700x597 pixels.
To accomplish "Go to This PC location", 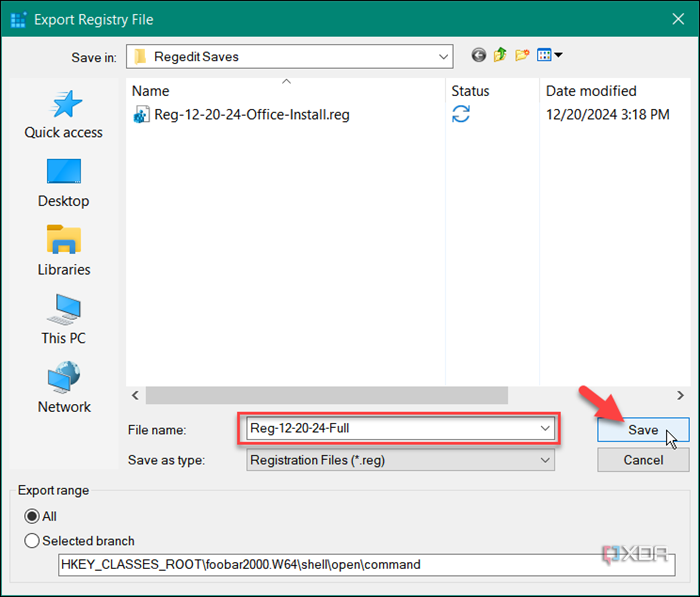I will [64, 320].
